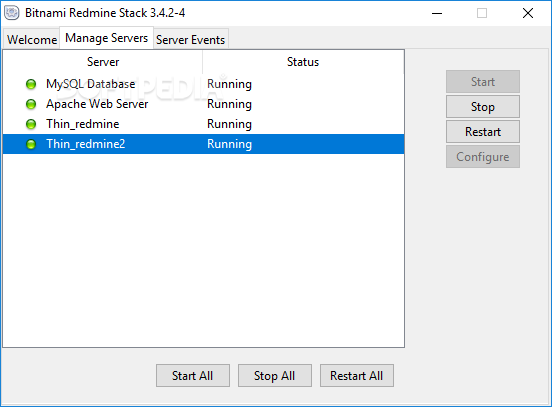
Task: Click Running status of Thin_redmine2
Action: coord(229,144)
